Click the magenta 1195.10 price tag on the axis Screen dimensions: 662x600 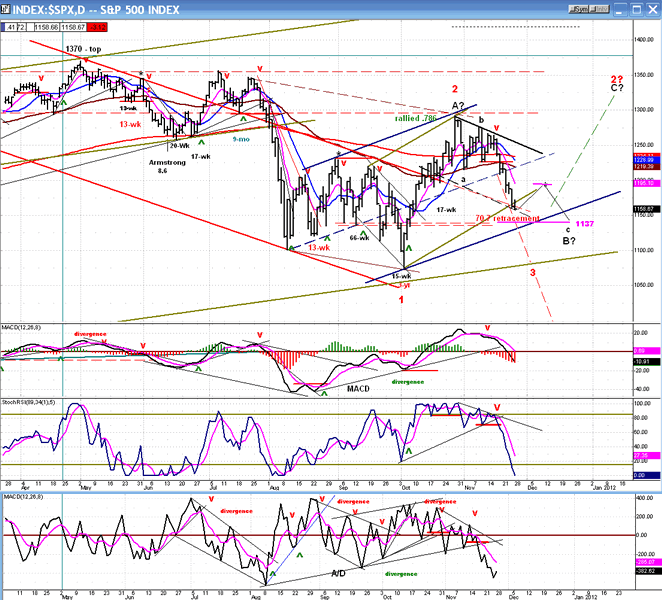(644, 184)
